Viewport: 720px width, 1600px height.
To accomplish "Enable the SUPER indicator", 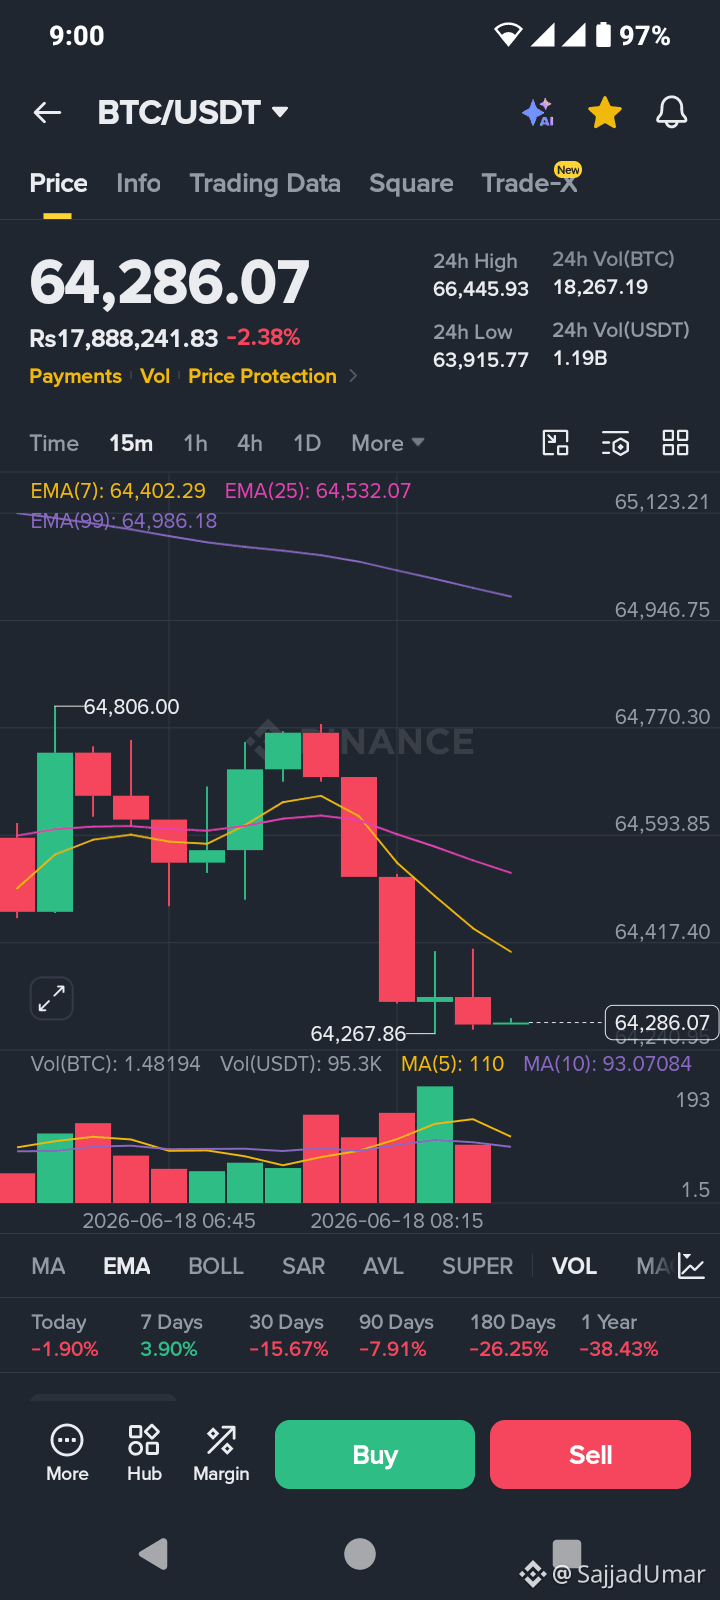I will [477, 1266].
